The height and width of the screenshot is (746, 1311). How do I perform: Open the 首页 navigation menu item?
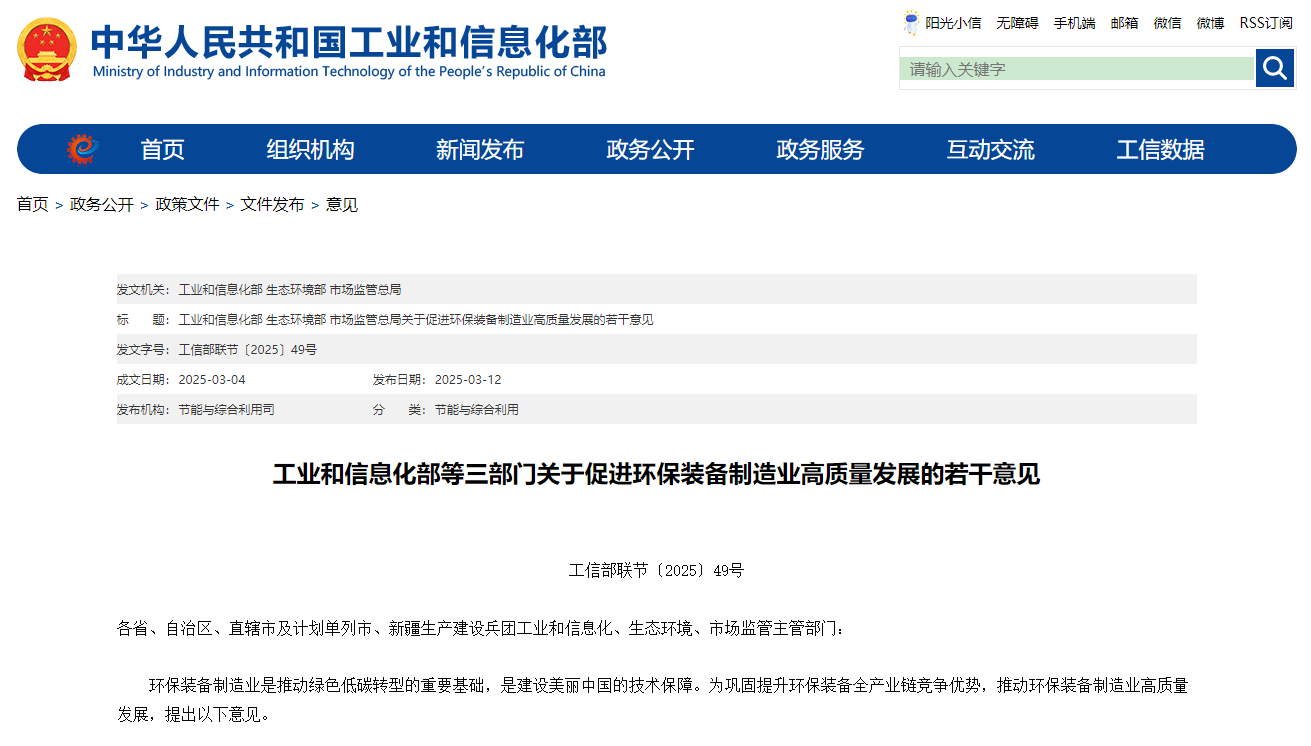162,150
